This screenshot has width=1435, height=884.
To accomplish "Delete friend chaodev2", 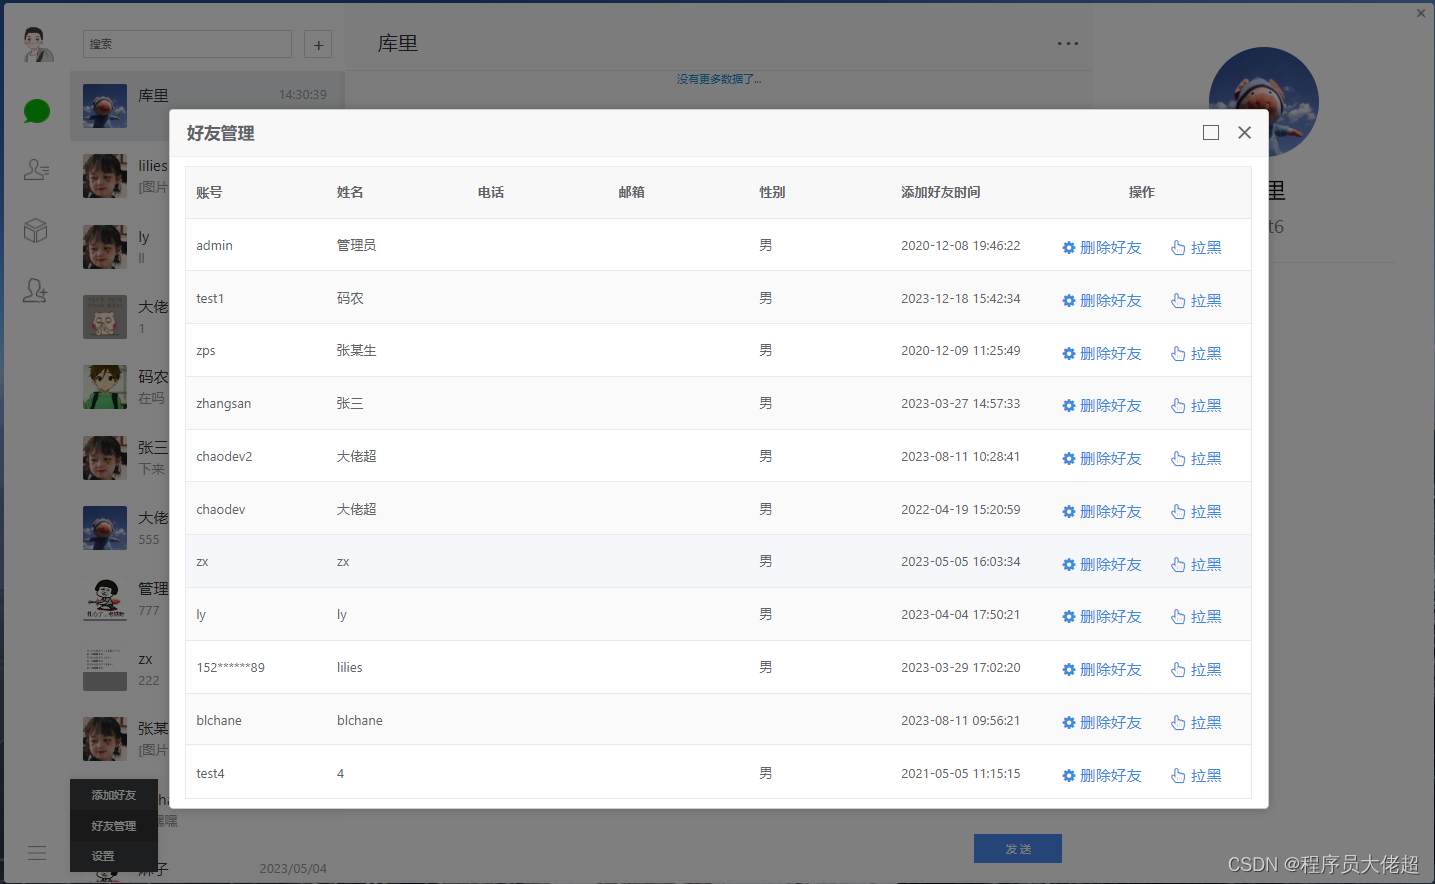I will click(x=1102, y=459).
